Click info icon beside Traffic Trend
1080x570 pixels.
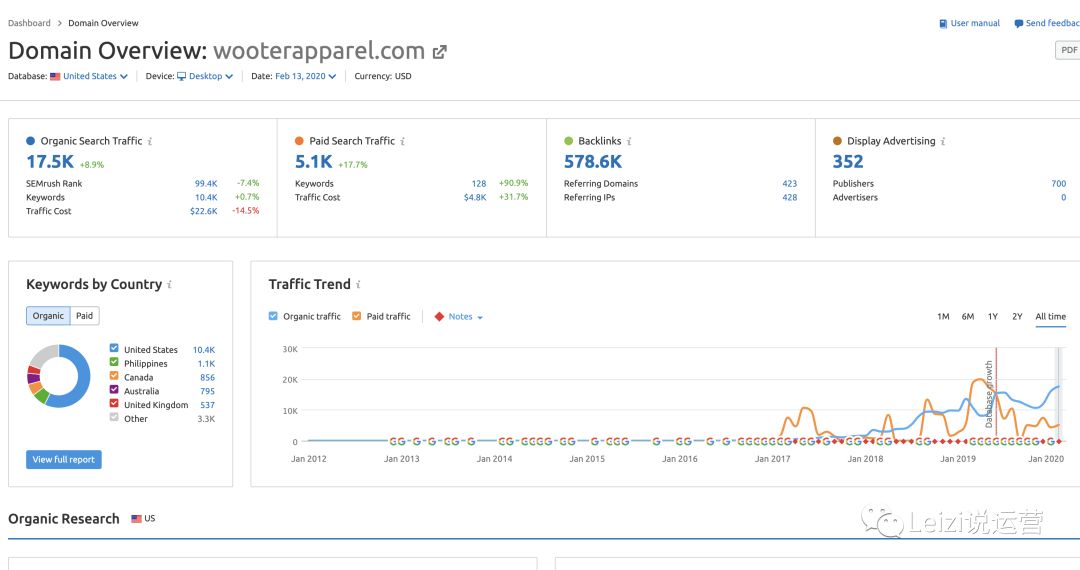358,284
